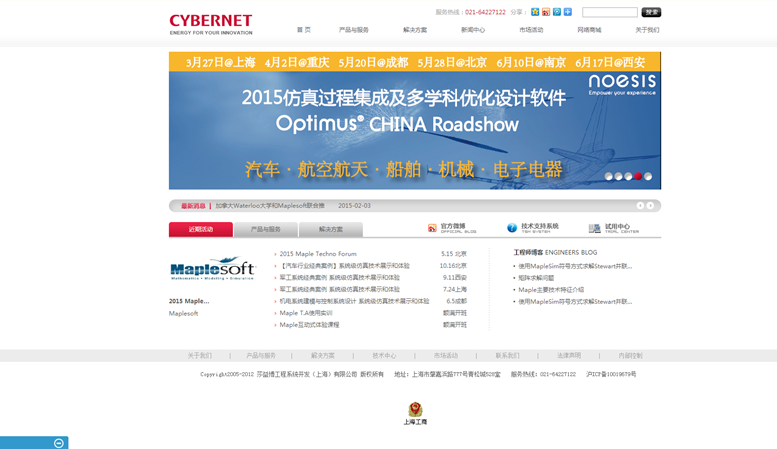
Task: Click the '5.15 北京' date text
Action: 454,254
